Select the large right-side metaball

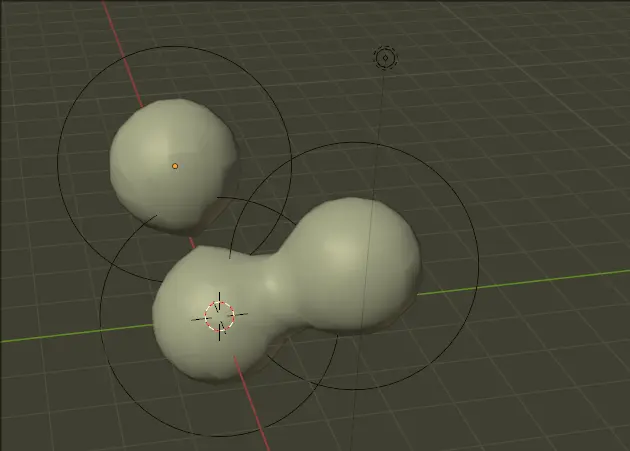coord(360,260)
